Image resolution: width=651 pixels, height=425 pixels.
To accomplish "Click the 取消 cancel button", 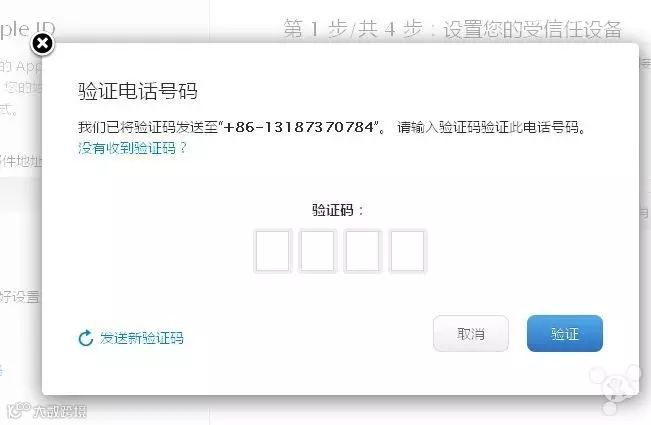I will 471,334.
